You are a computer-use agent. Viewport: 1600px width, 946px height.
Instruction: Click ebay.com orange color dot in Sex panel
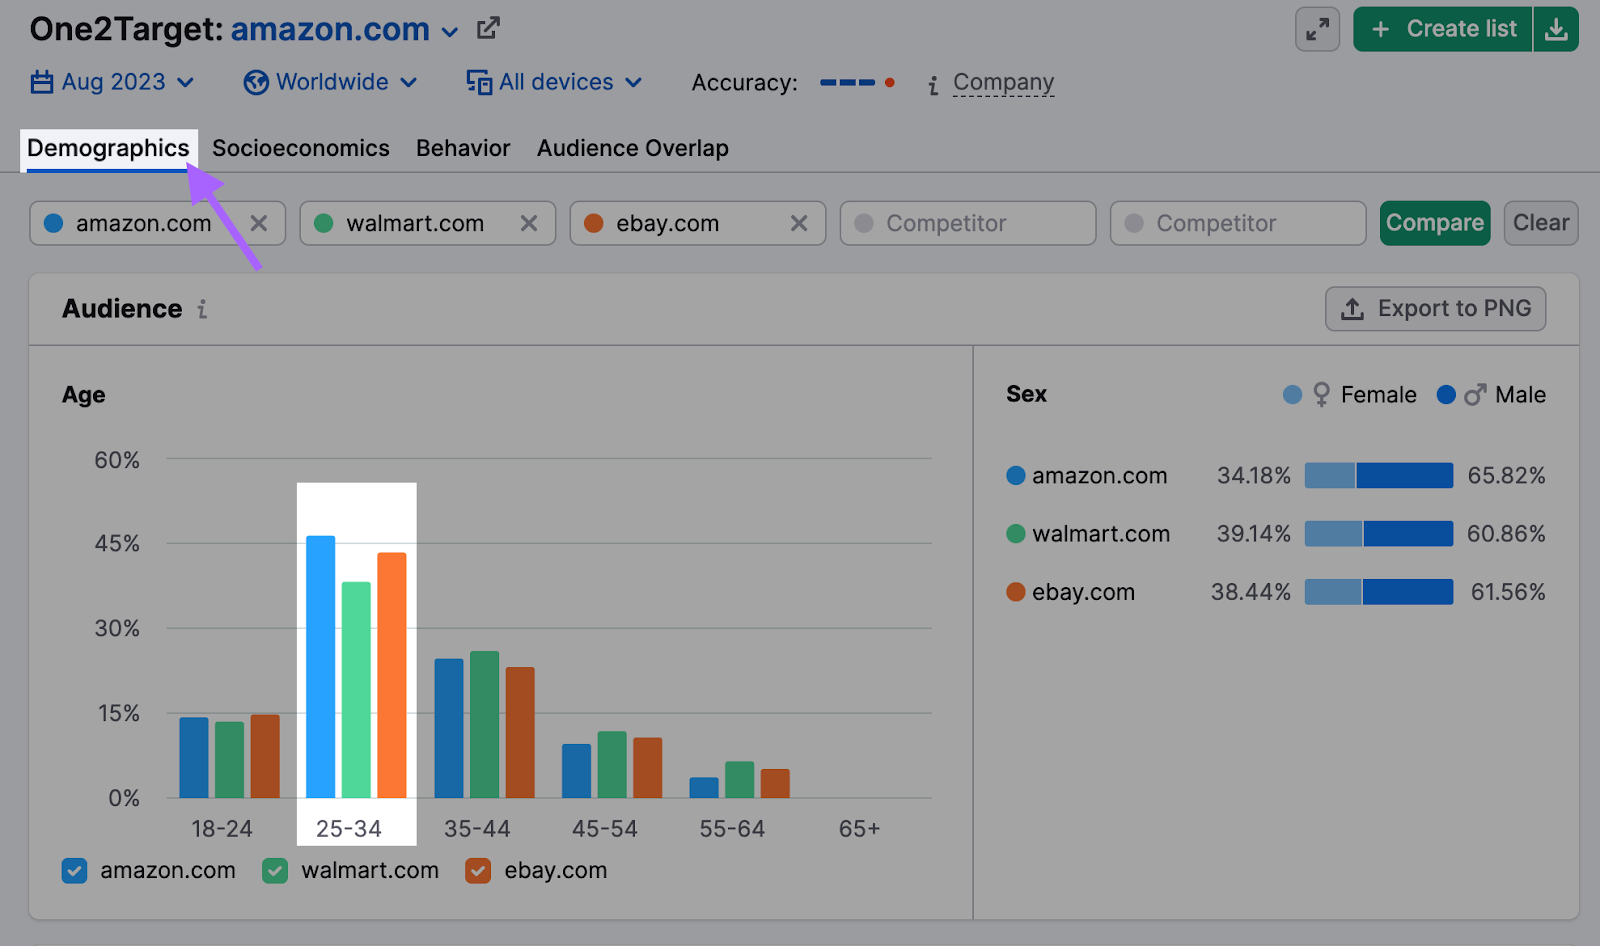tap(1016, 592)
